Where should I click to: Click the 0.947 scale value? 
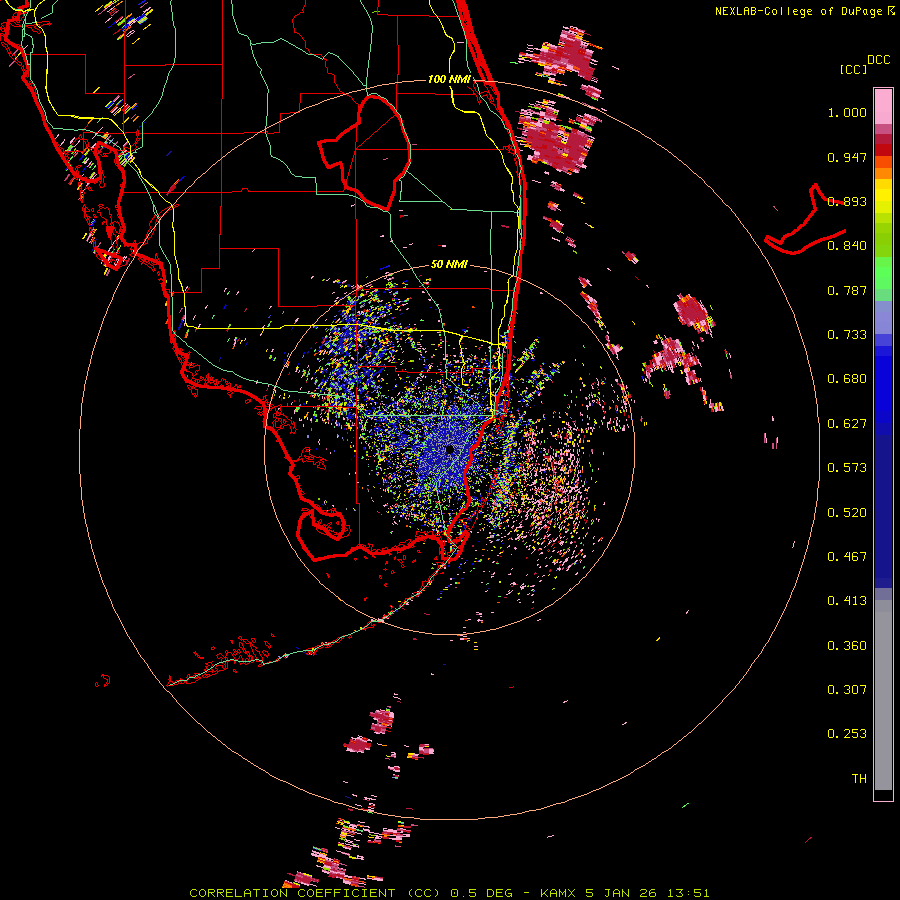point(847,157)
